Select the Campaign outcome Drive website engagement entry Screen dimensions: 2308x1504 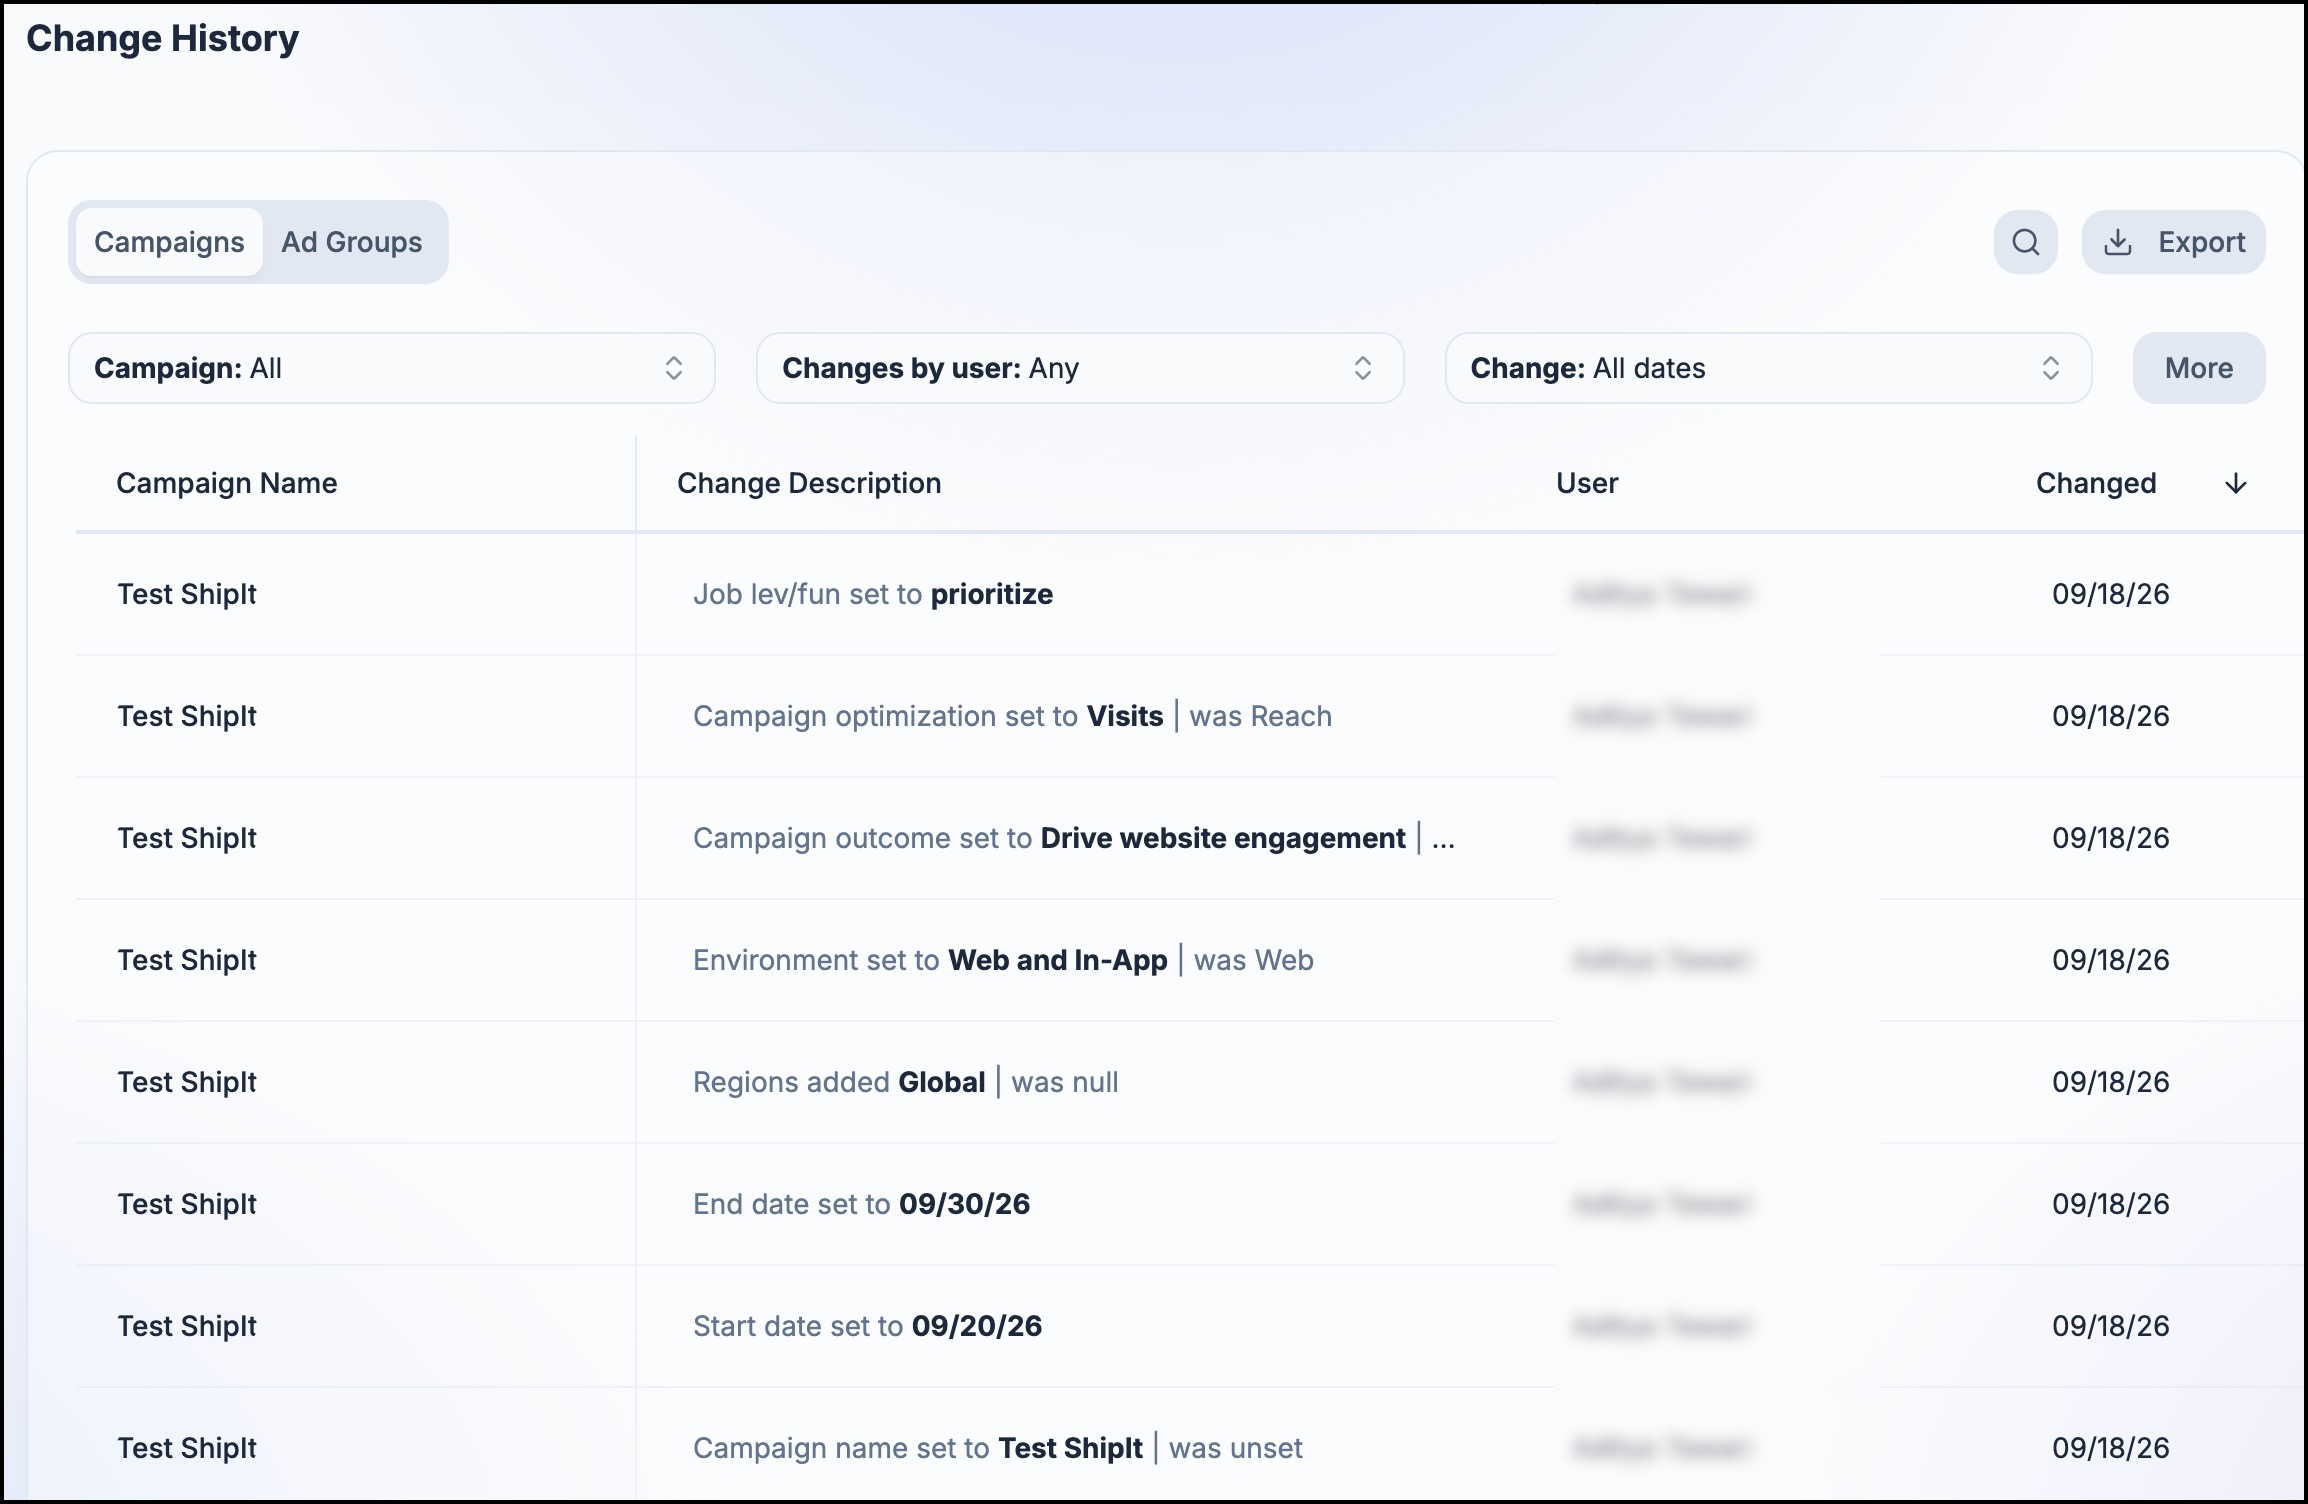(x=1074, y=838)
